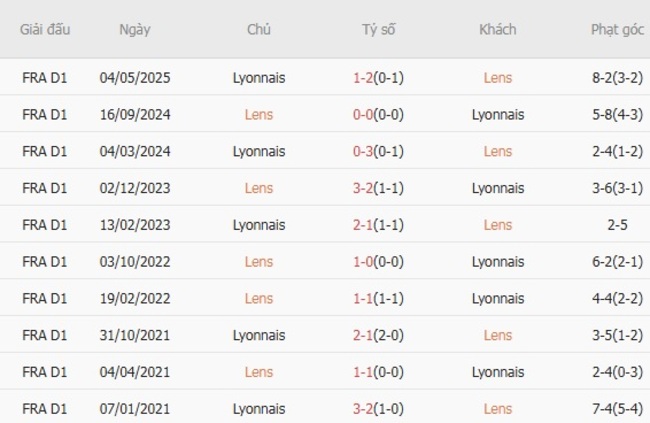This screenshot has height=423, width=650.
Task: Click Lens home team on 16/09/2024
Action: [258, 114]
